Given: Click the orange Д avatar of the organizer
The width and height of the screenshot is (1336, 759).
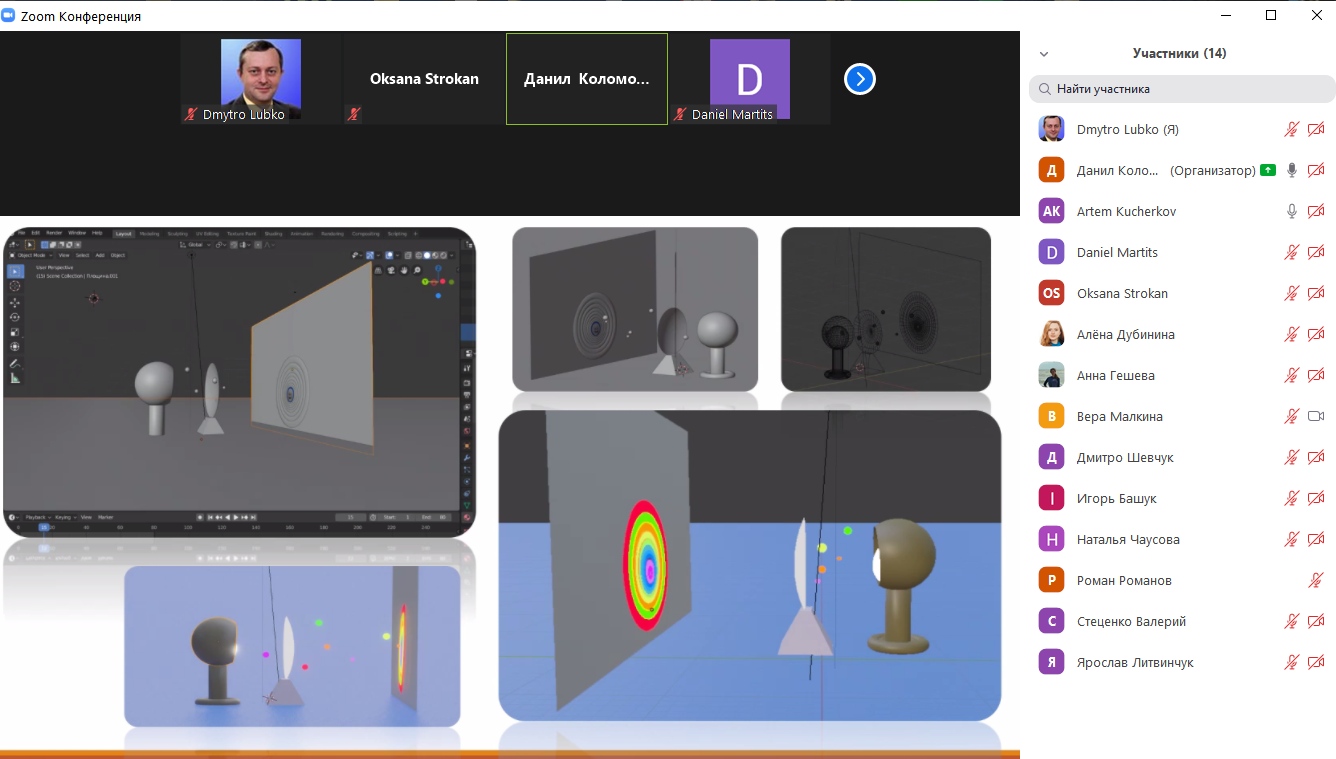Looking at the screenshot, I should 1051,170.
